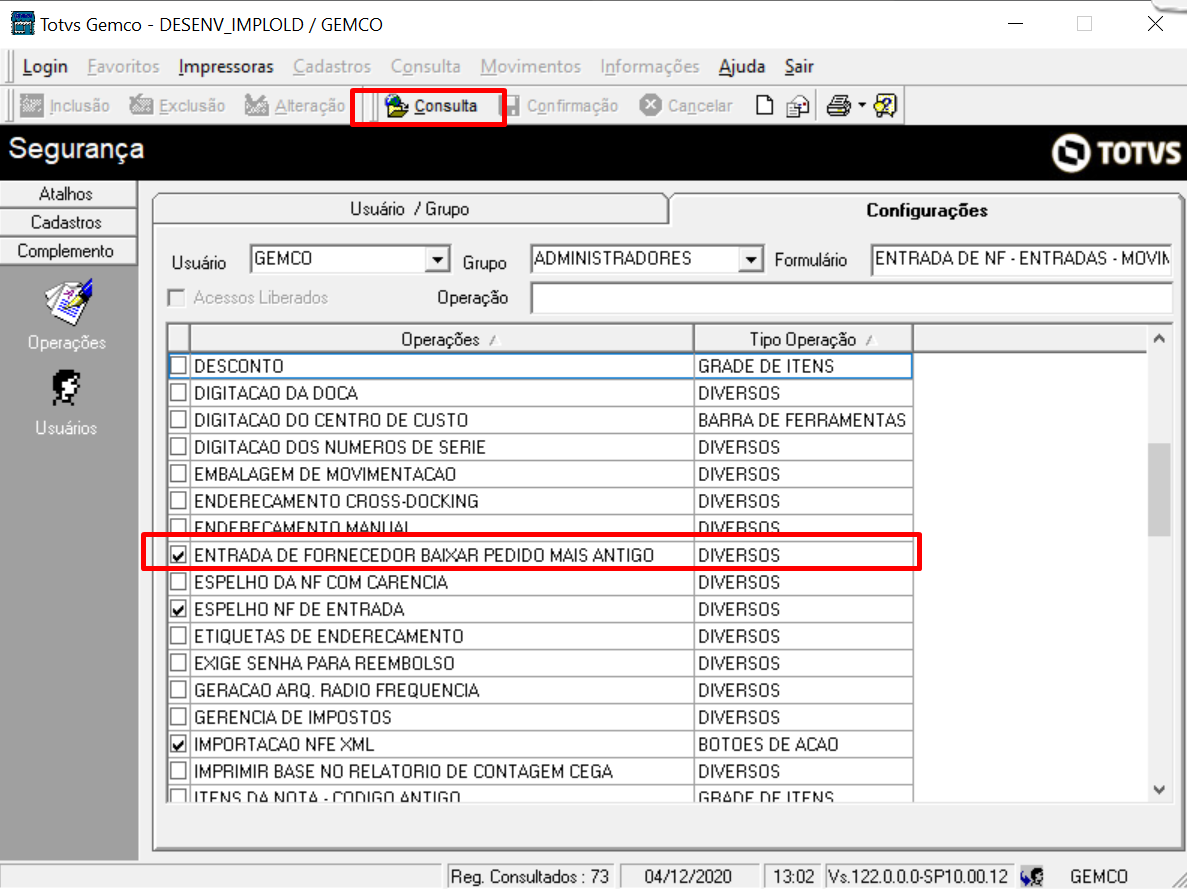Image resolution: width=1187 pixels, height=889 pixels.
Task: Switch to the Usuário / Grupo tab
Action: (410, 209)
